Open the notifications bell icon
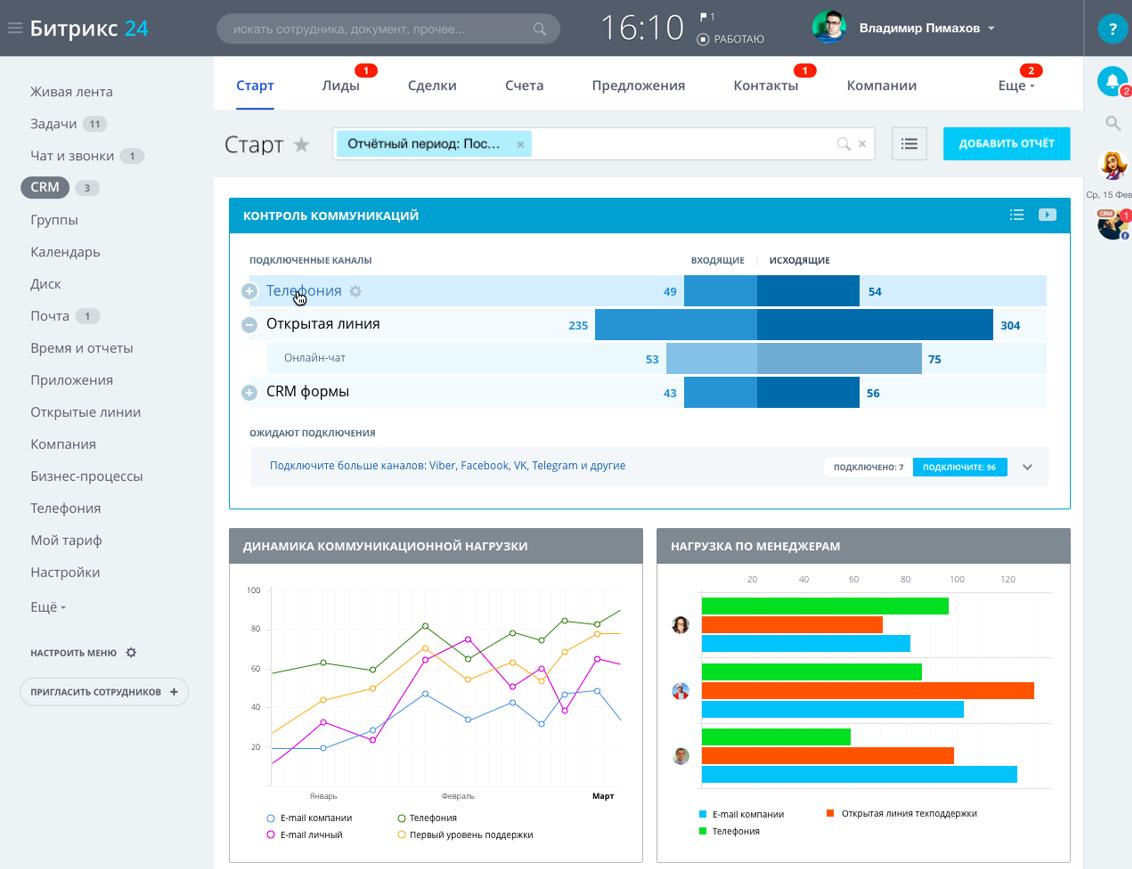Viewport: 1132px width, 869px height. tap(1111, 81)
